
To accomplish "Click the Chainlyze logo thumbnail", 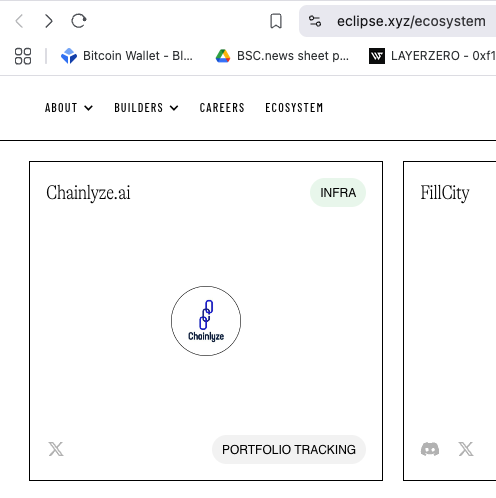I will (x=206, y=321).
